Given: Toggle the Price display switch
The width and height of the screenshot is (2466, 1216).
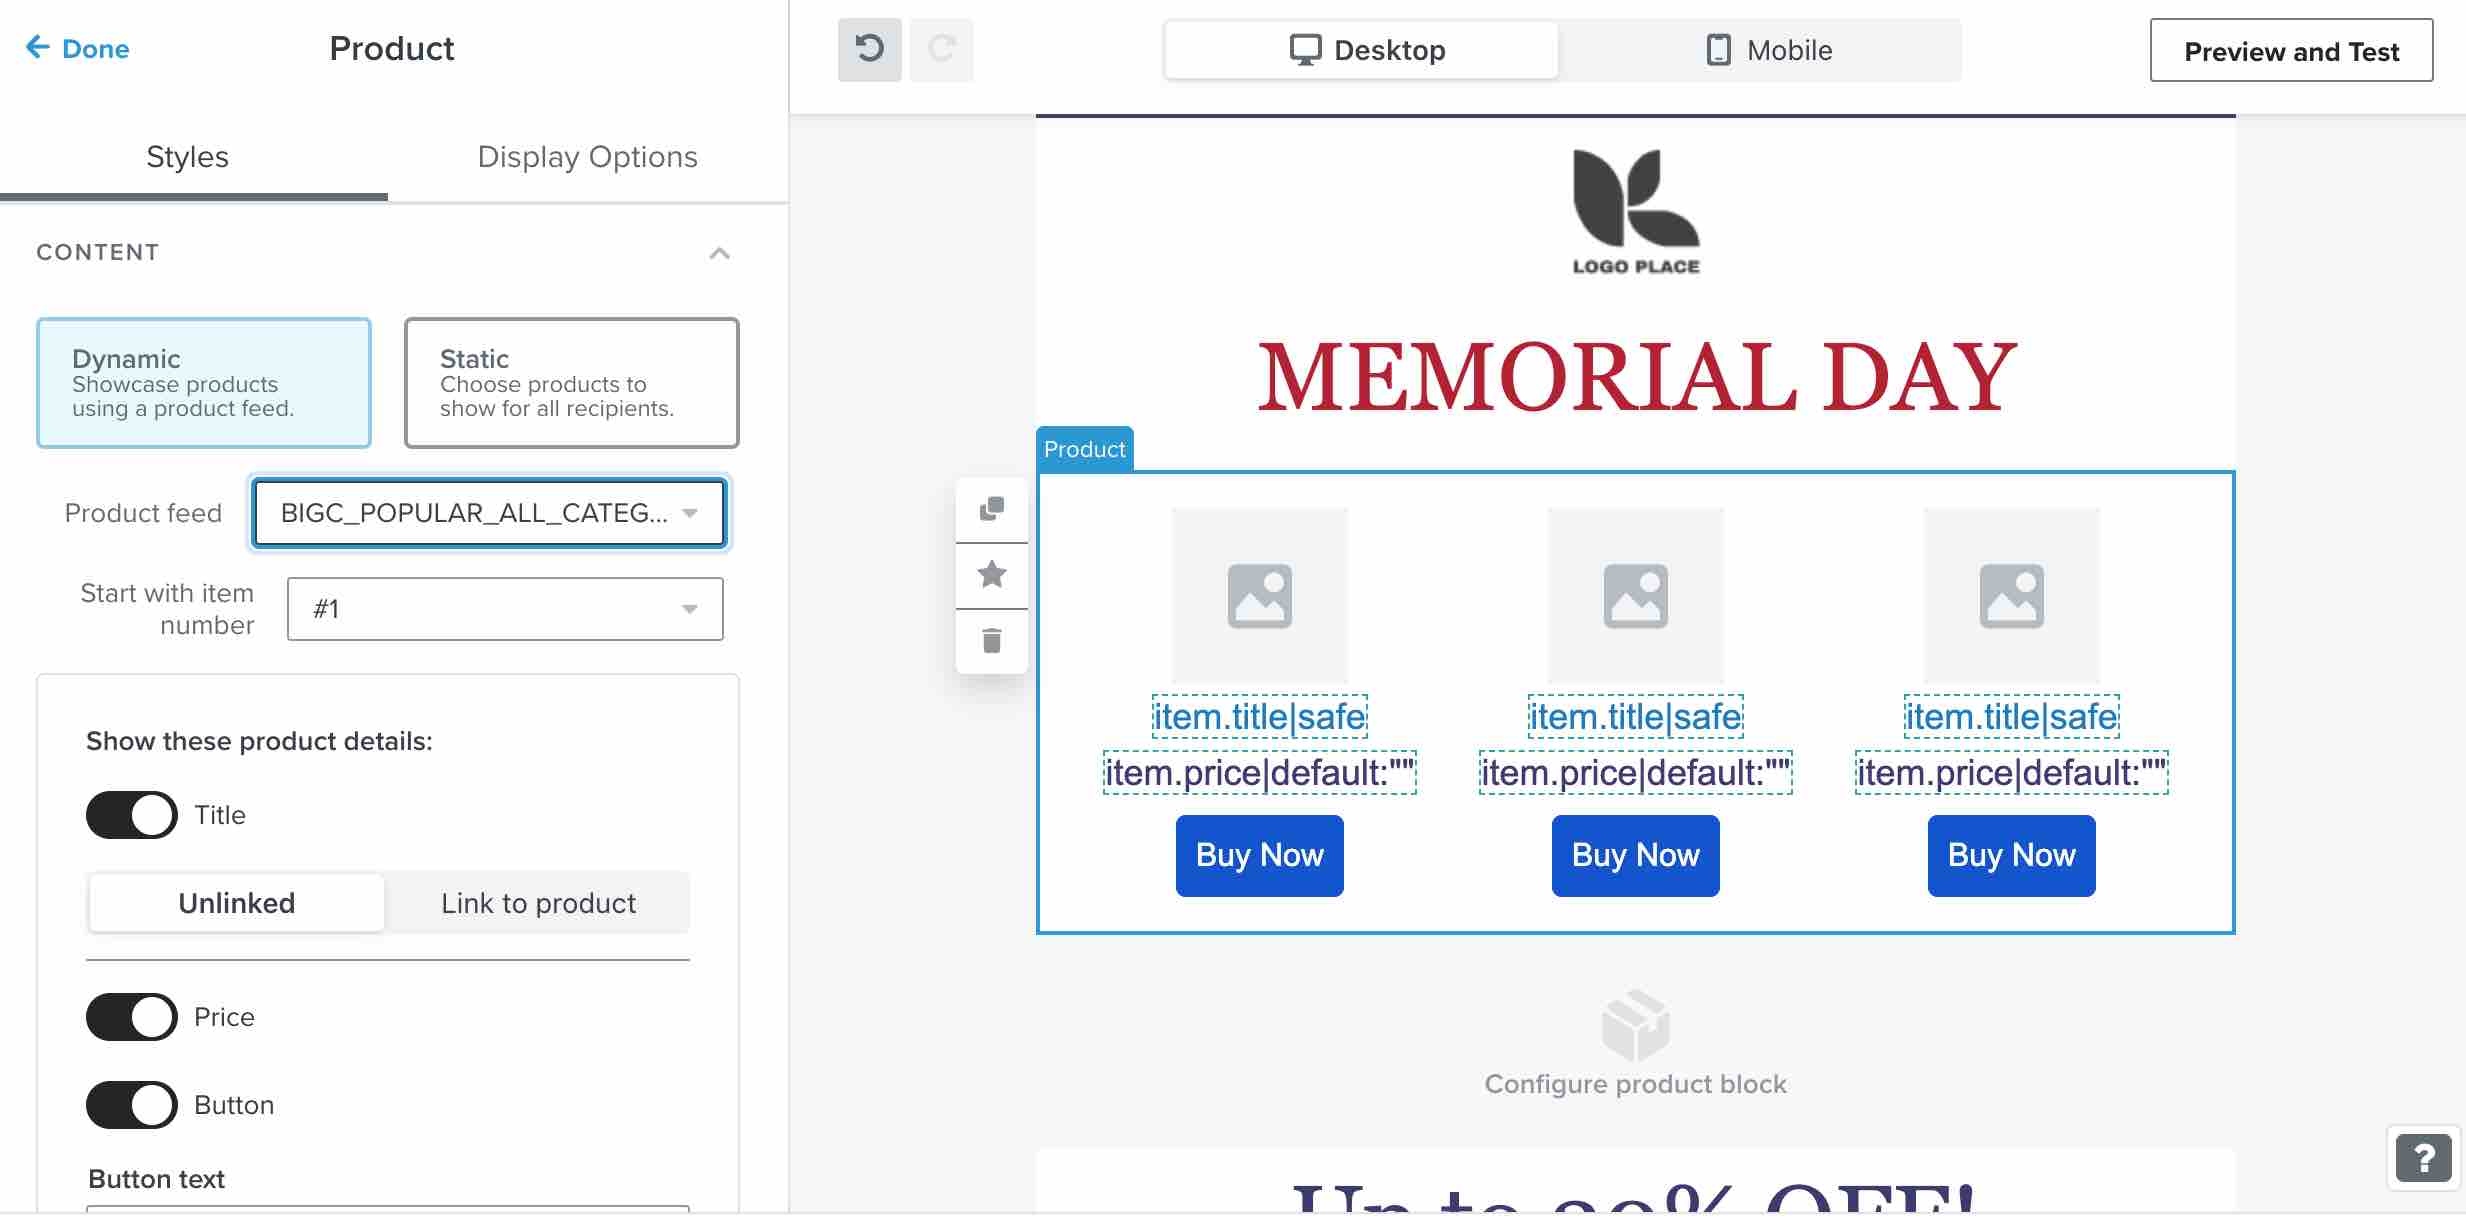Looking at the screenshot, I should (x=131, y=1016).
